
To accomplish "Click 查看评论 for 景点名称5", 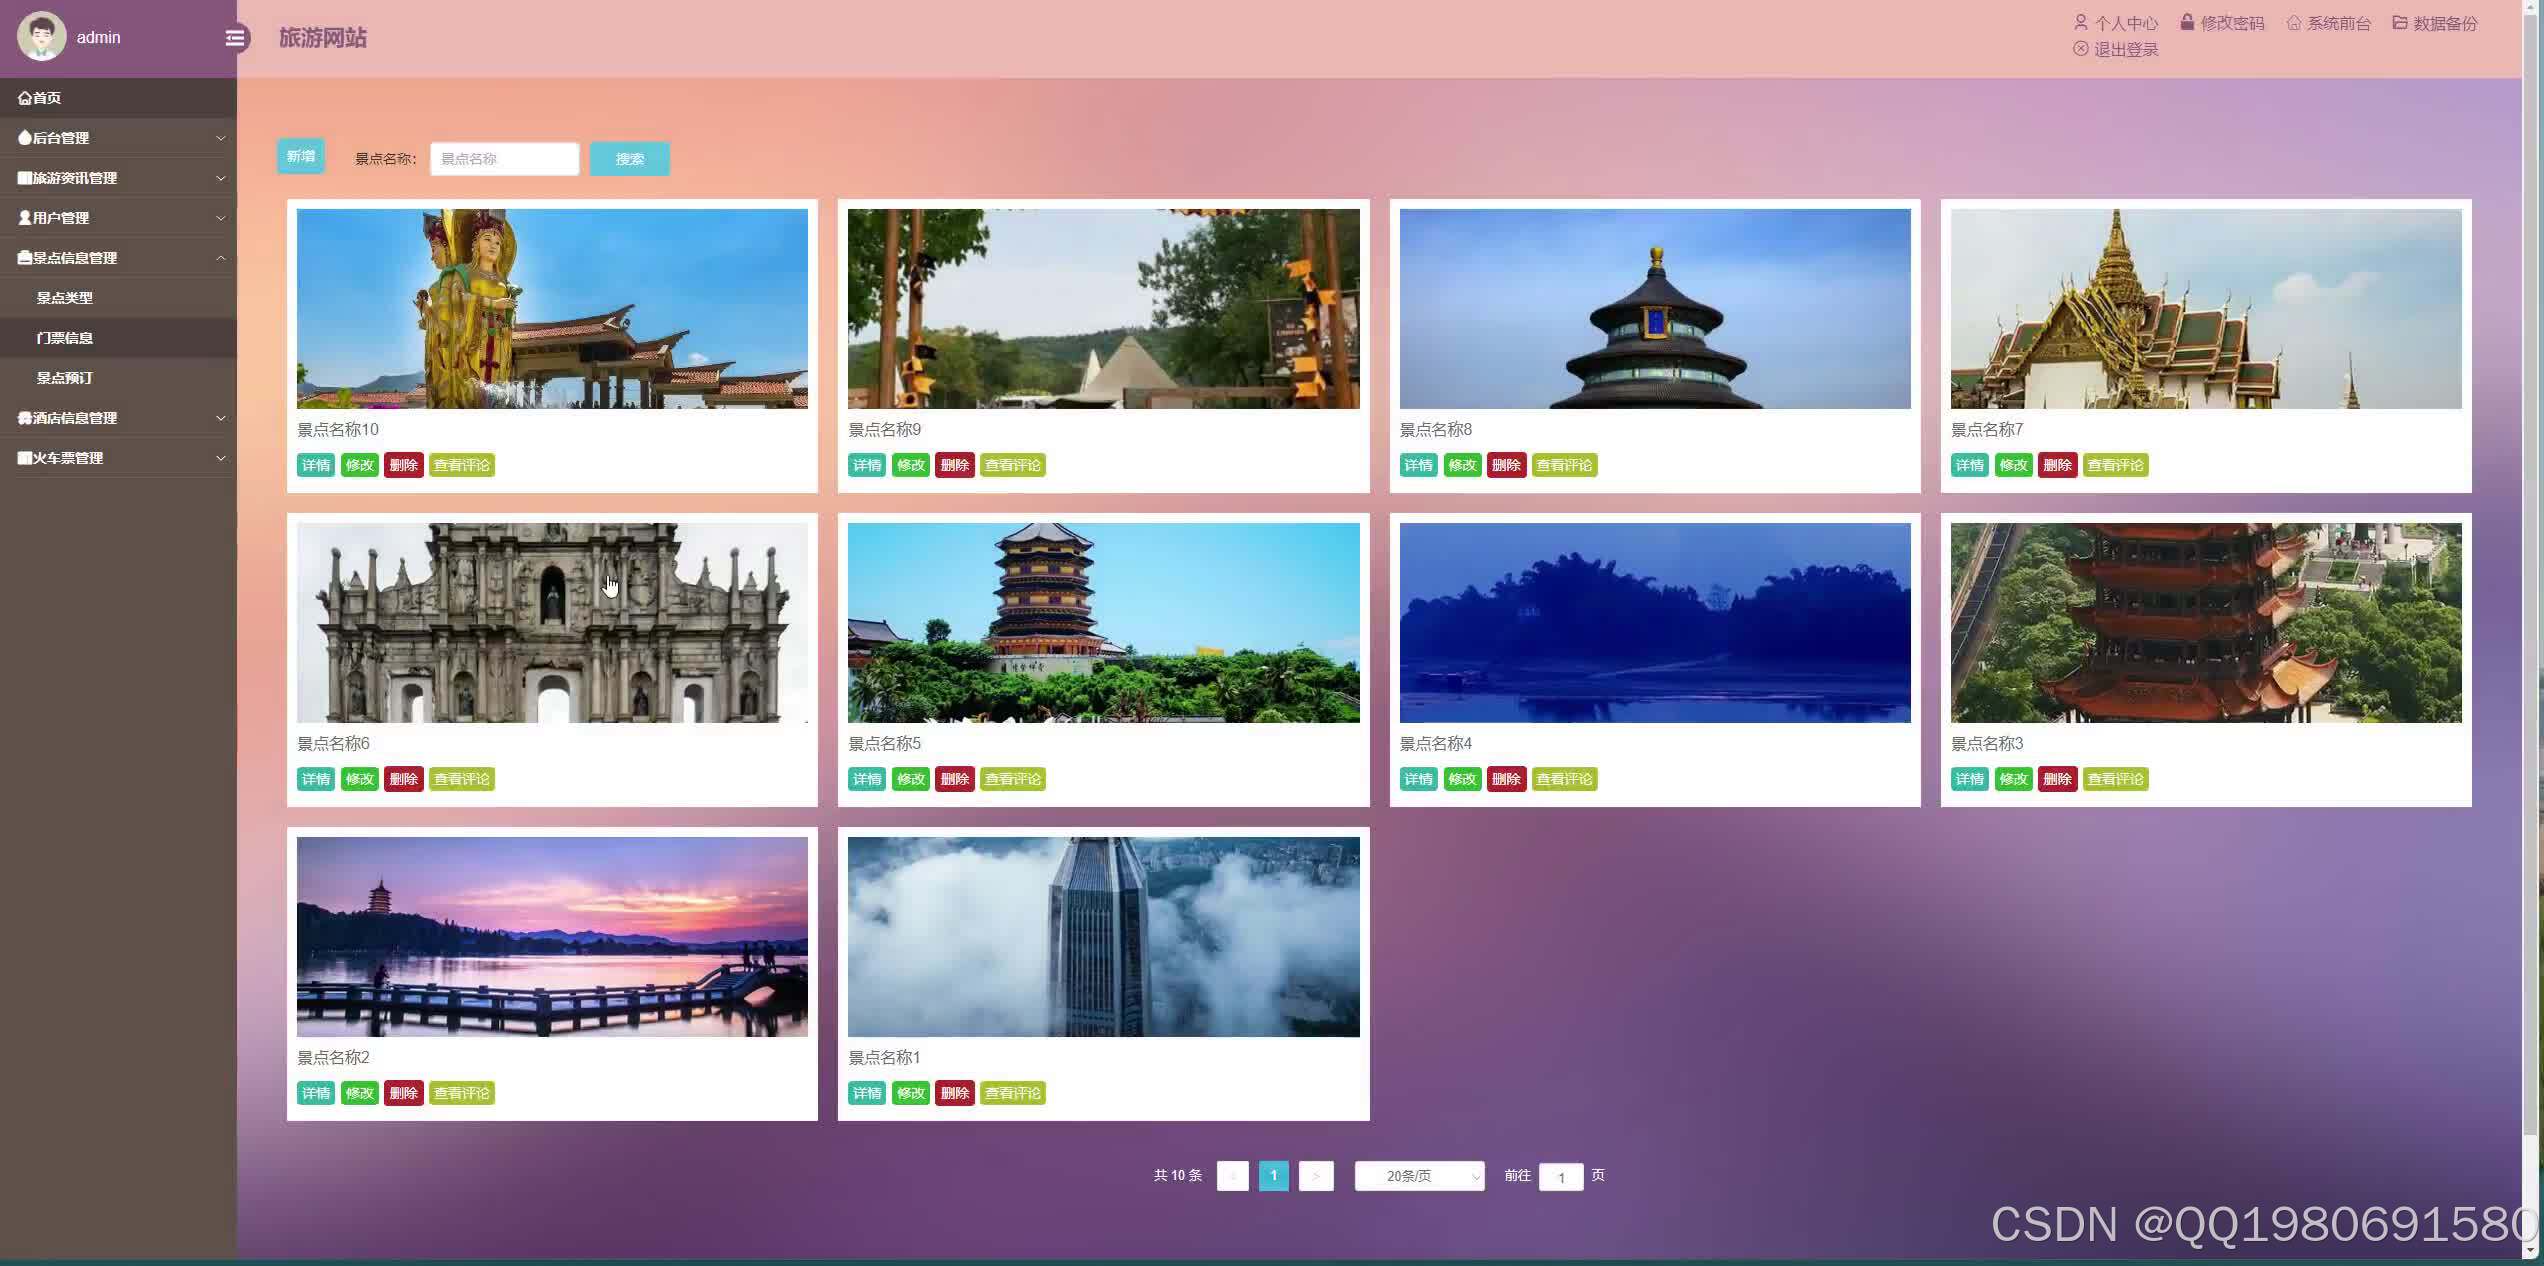I will pos(1012,779).
